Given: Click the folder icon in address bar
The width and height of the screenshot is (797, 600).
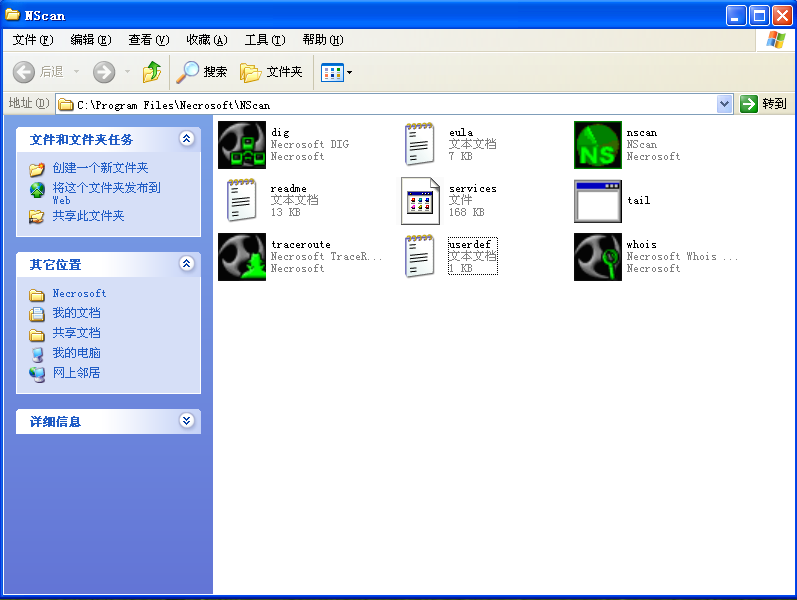Looking at the screenshot, I should pos(66,105).
